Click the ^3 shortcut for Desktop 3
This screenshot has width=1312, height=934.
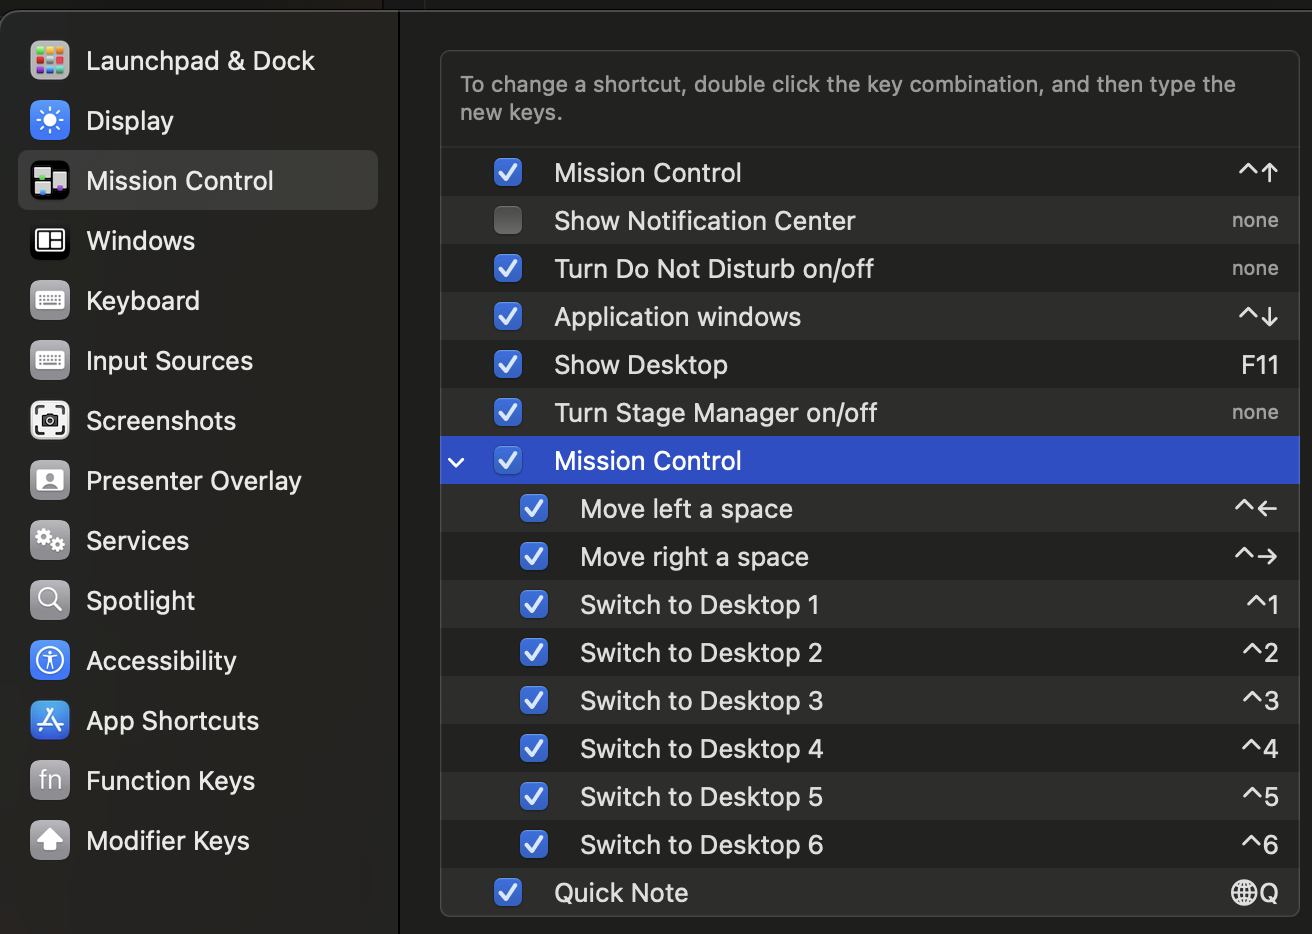point(1260,700)
